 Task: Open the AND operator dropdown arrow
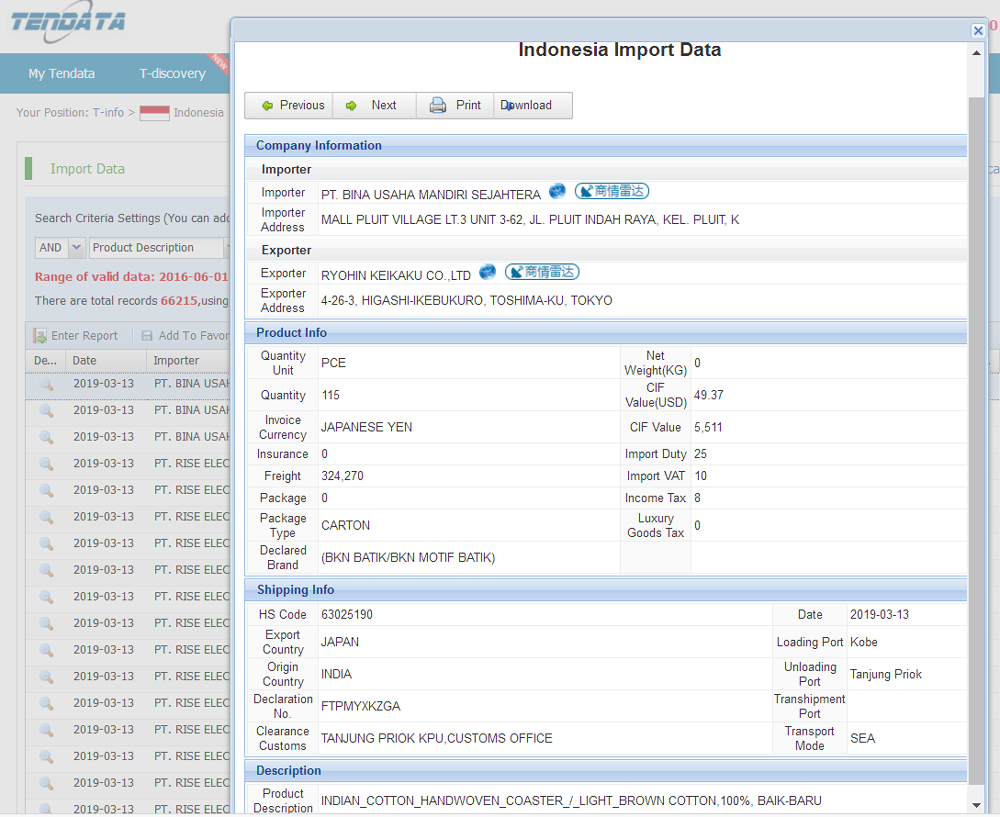point(76,248)
